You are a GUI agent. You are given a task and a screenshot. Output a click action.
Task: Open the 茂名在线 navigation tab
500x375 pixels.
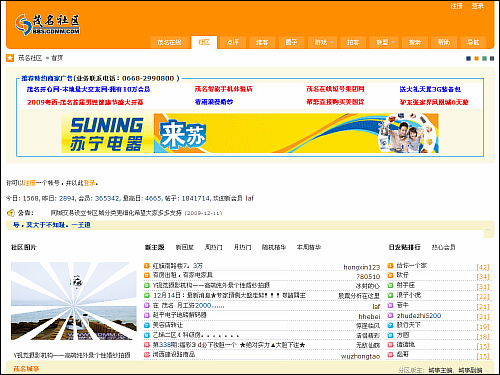pyautogui.click(x=169, y=42)
